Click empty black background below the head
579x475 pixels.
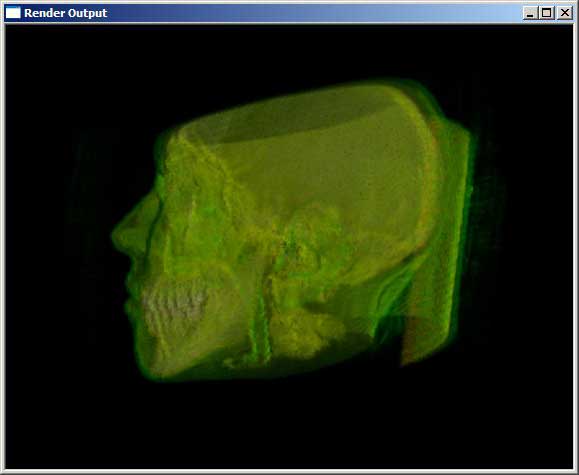288,425
